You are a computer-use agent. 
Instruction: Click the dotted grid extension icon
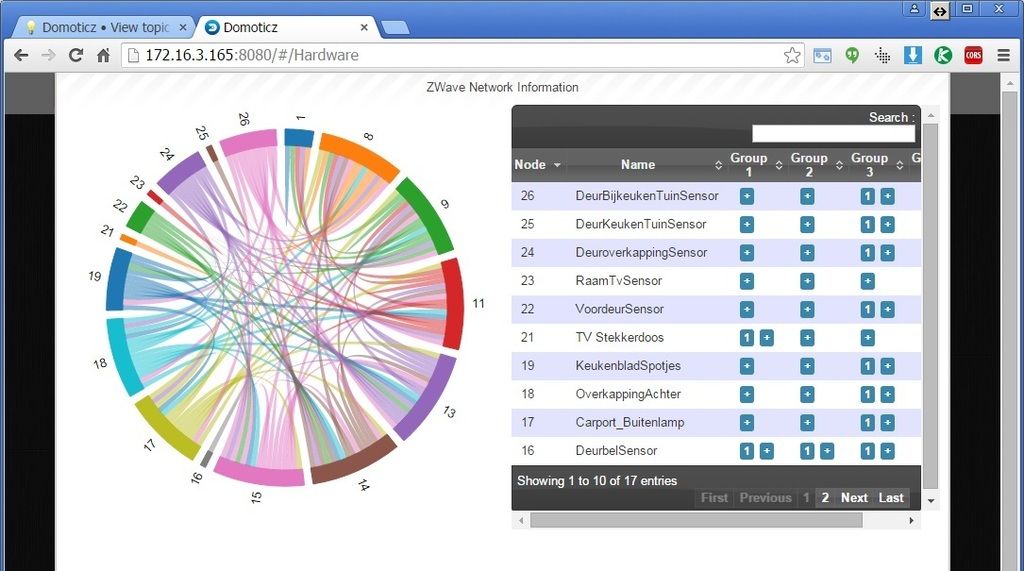882,56
